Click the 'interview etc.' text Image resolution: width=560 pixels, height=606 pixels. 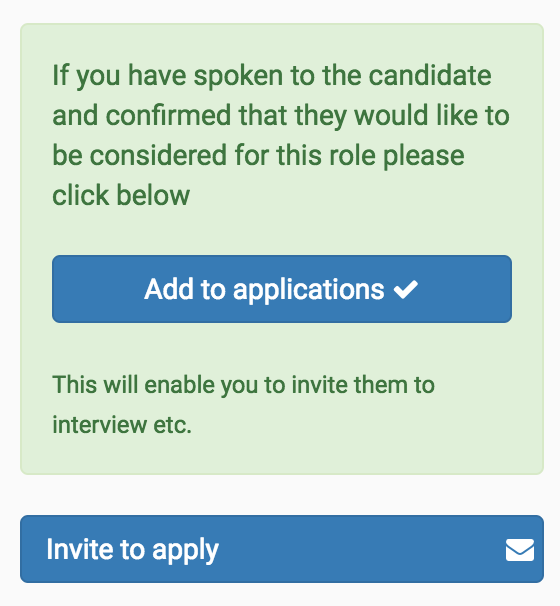[x=122, y=425]
